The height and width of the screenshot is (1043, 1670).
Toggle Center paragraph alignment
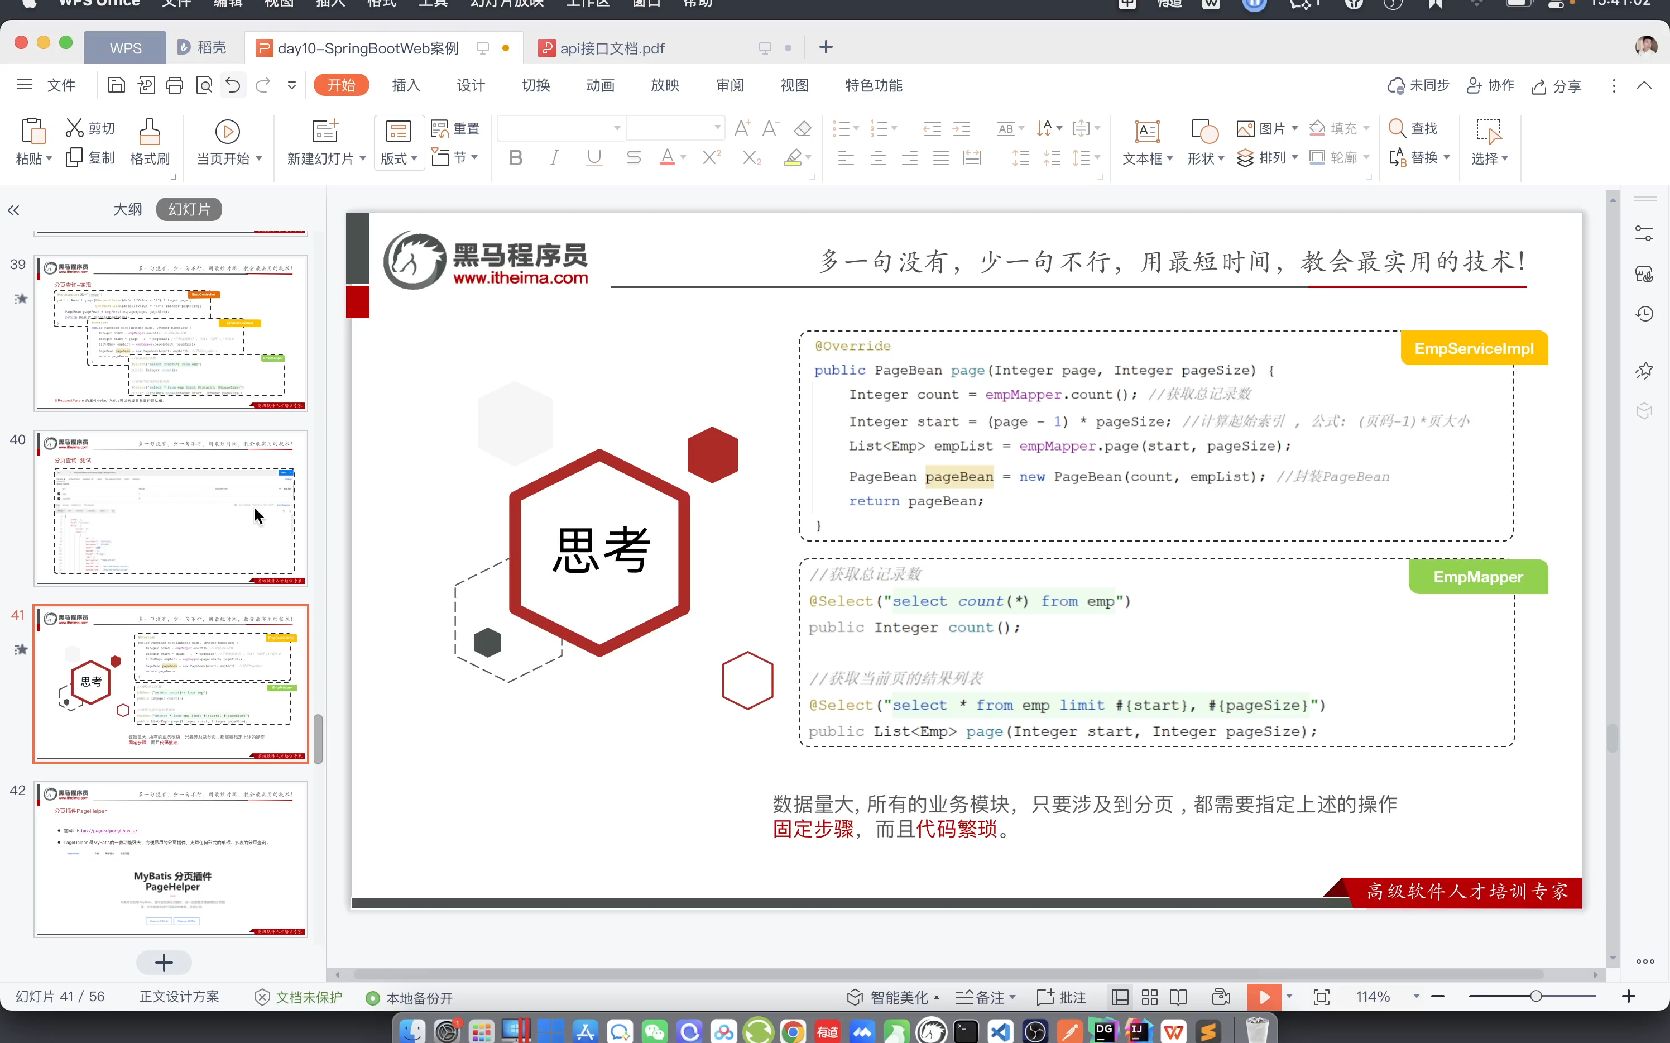tap(878, 158)
